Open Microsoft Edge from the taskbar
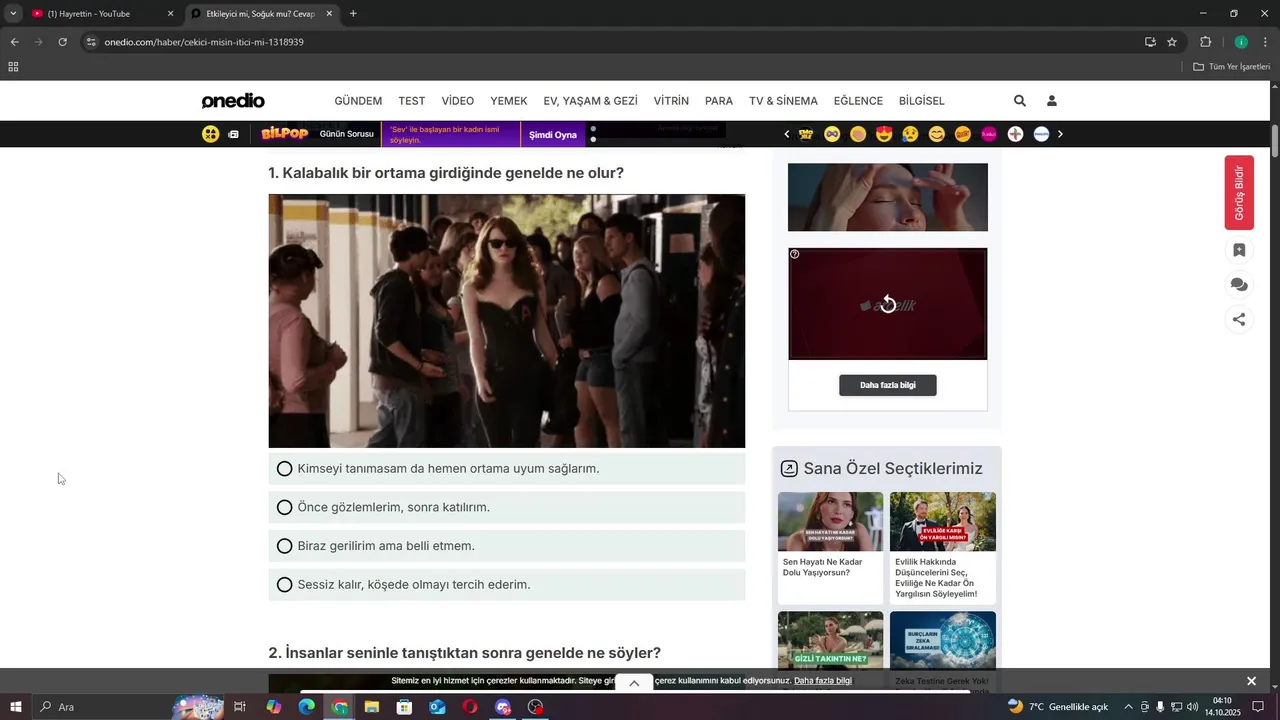The height and width of the screenshot is (720, 1280). [306, 707]
